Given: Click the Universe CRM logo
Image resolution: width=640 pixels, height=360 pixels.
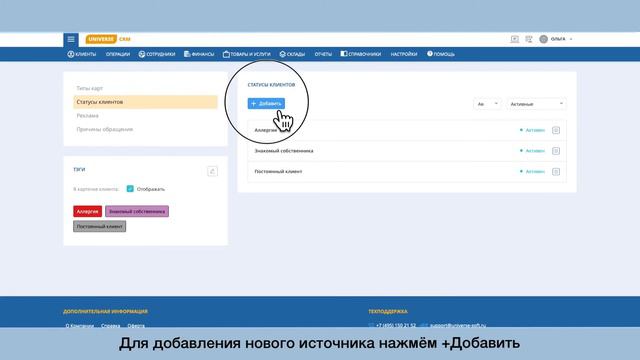Looking at the screenshot, I should (108, 39).
